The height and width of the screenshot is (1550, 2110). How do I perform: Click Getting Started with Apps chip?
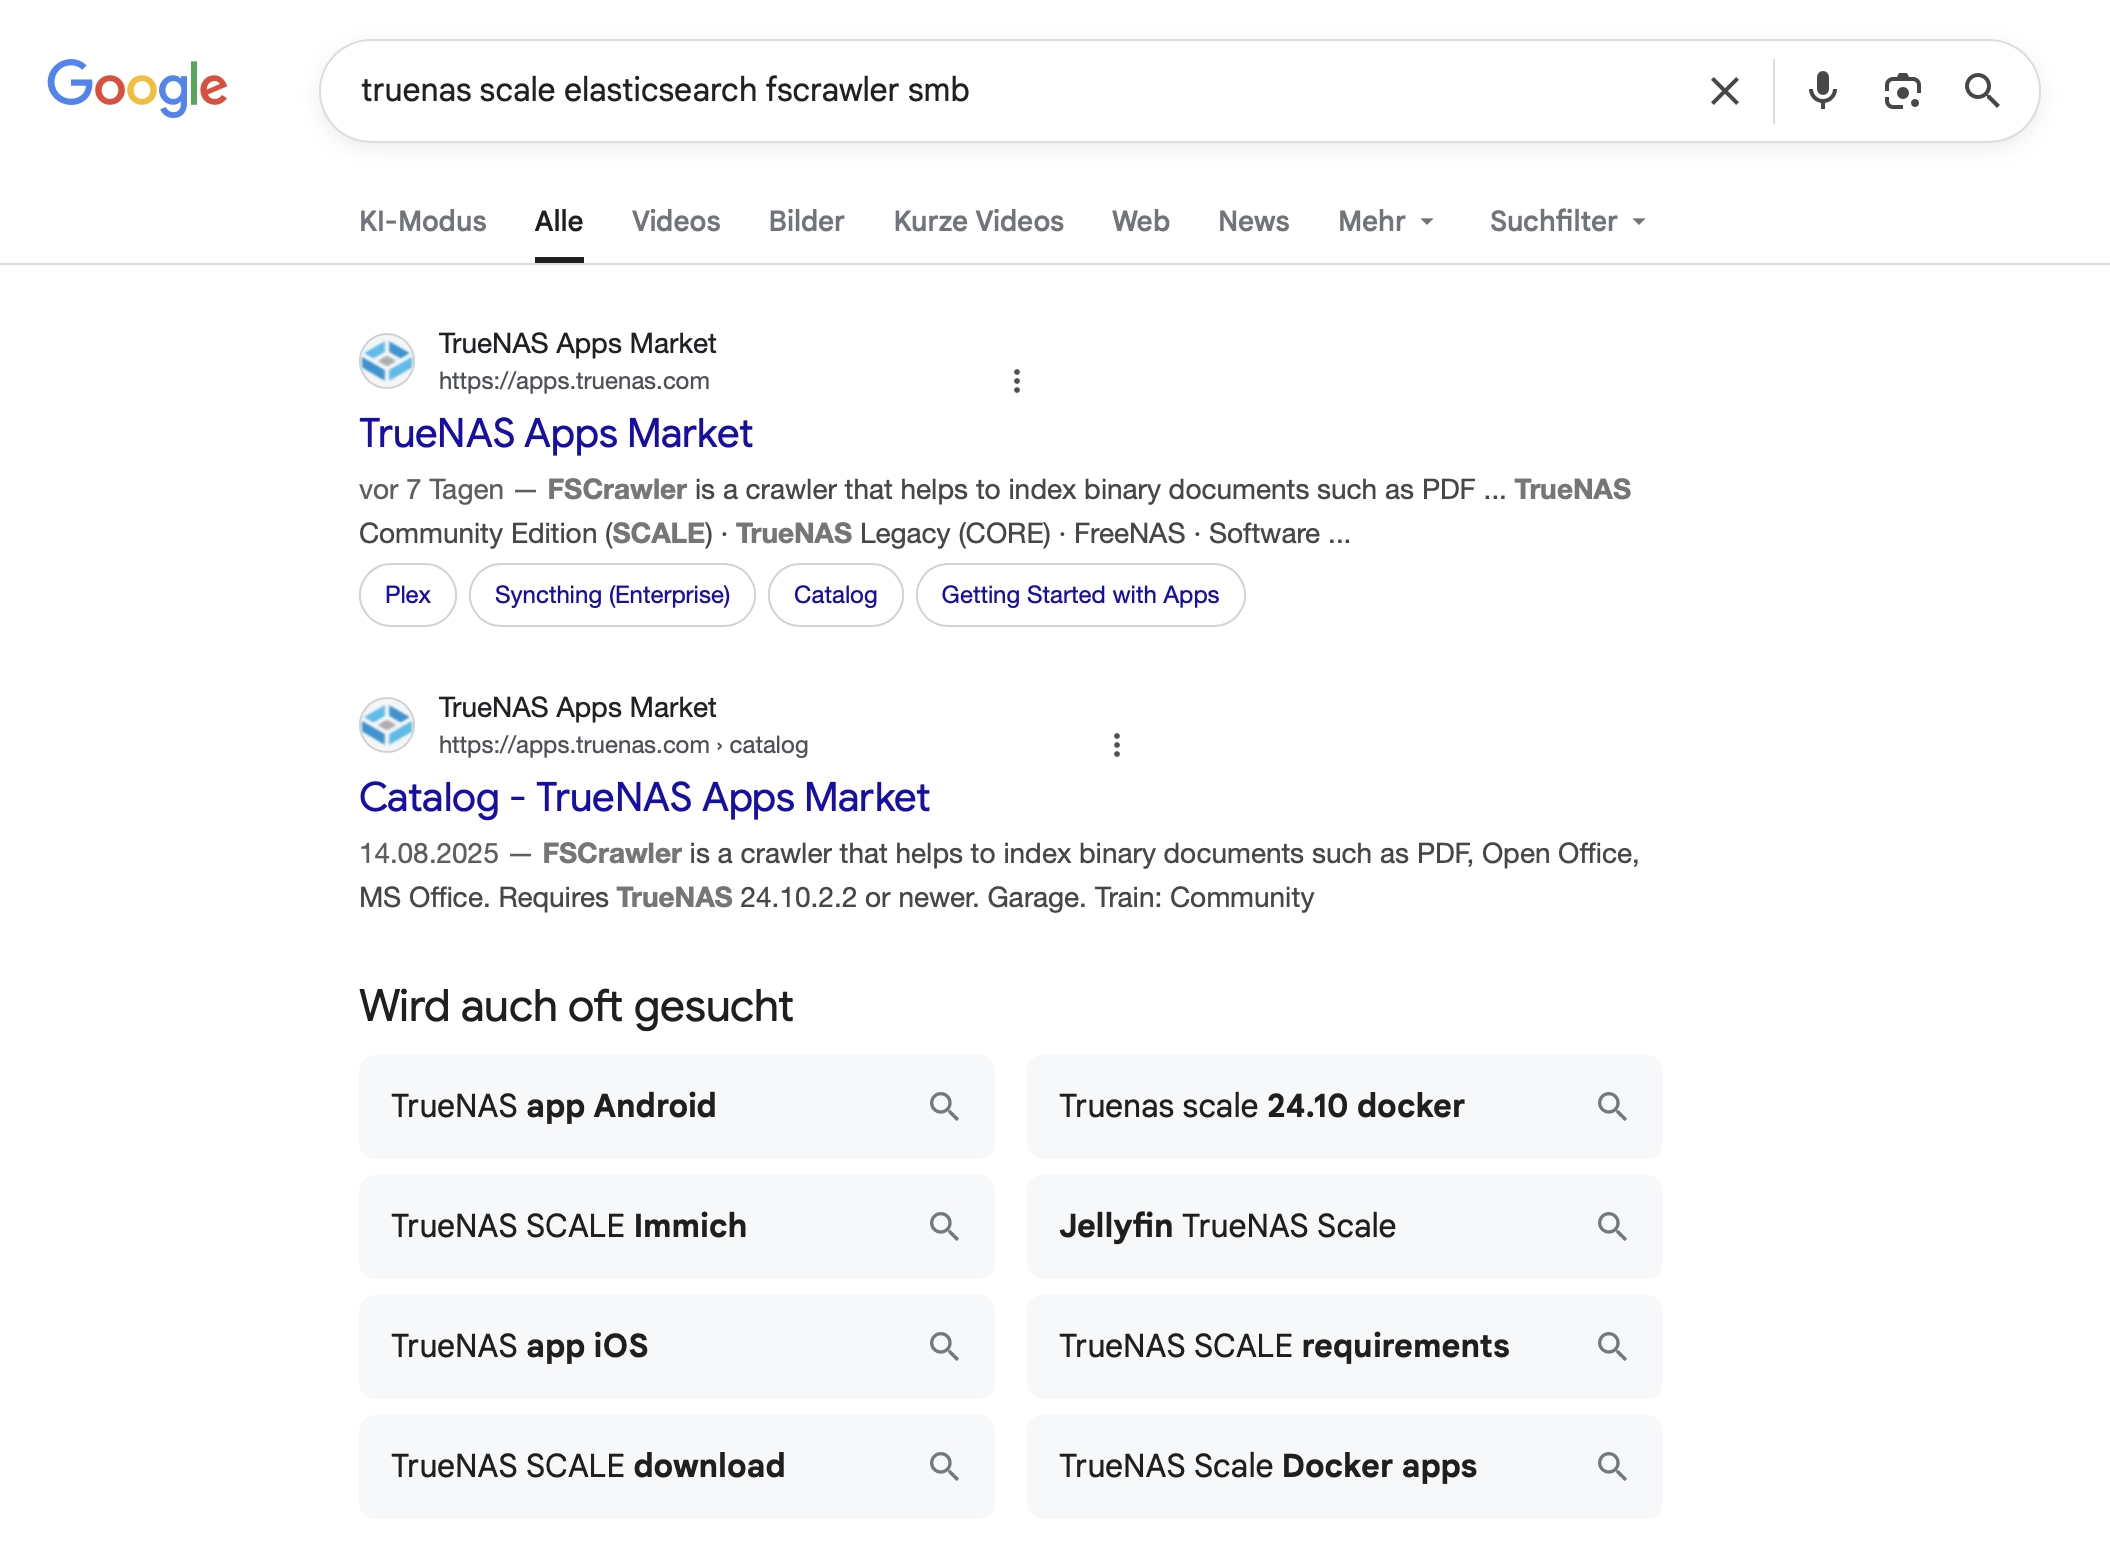(x=1080, y=595)
